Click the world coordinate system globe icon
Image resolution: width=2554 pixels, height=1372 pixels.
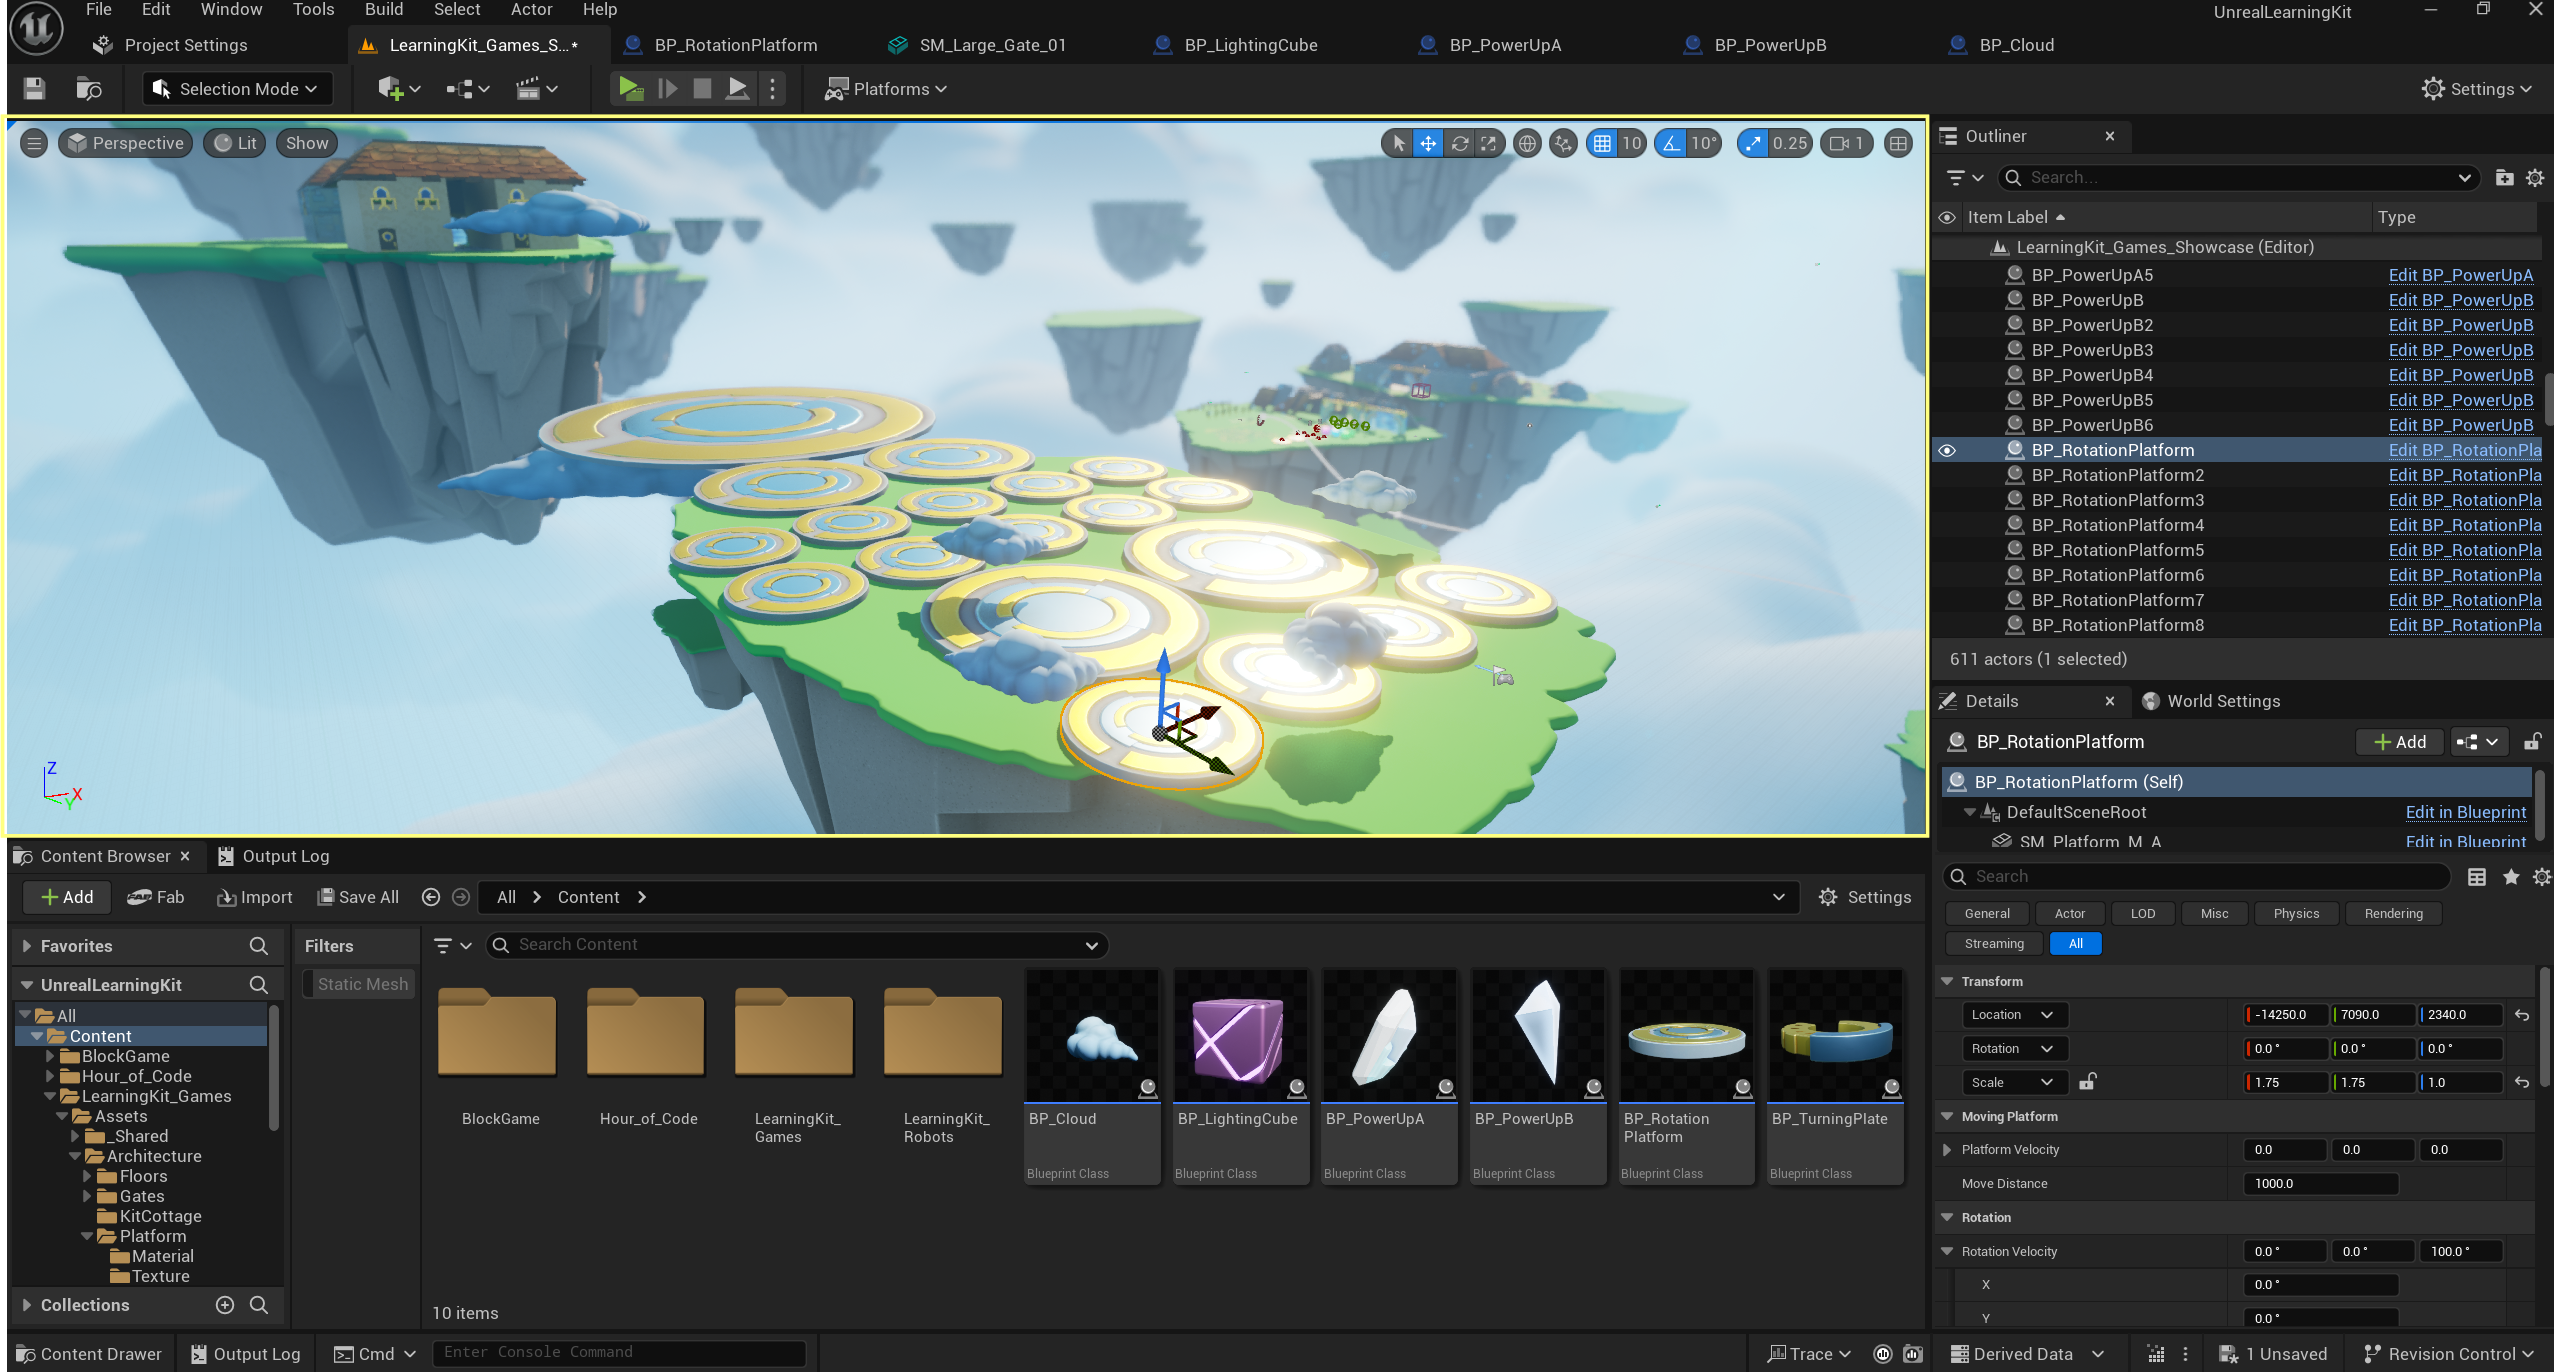point(1527,144)
